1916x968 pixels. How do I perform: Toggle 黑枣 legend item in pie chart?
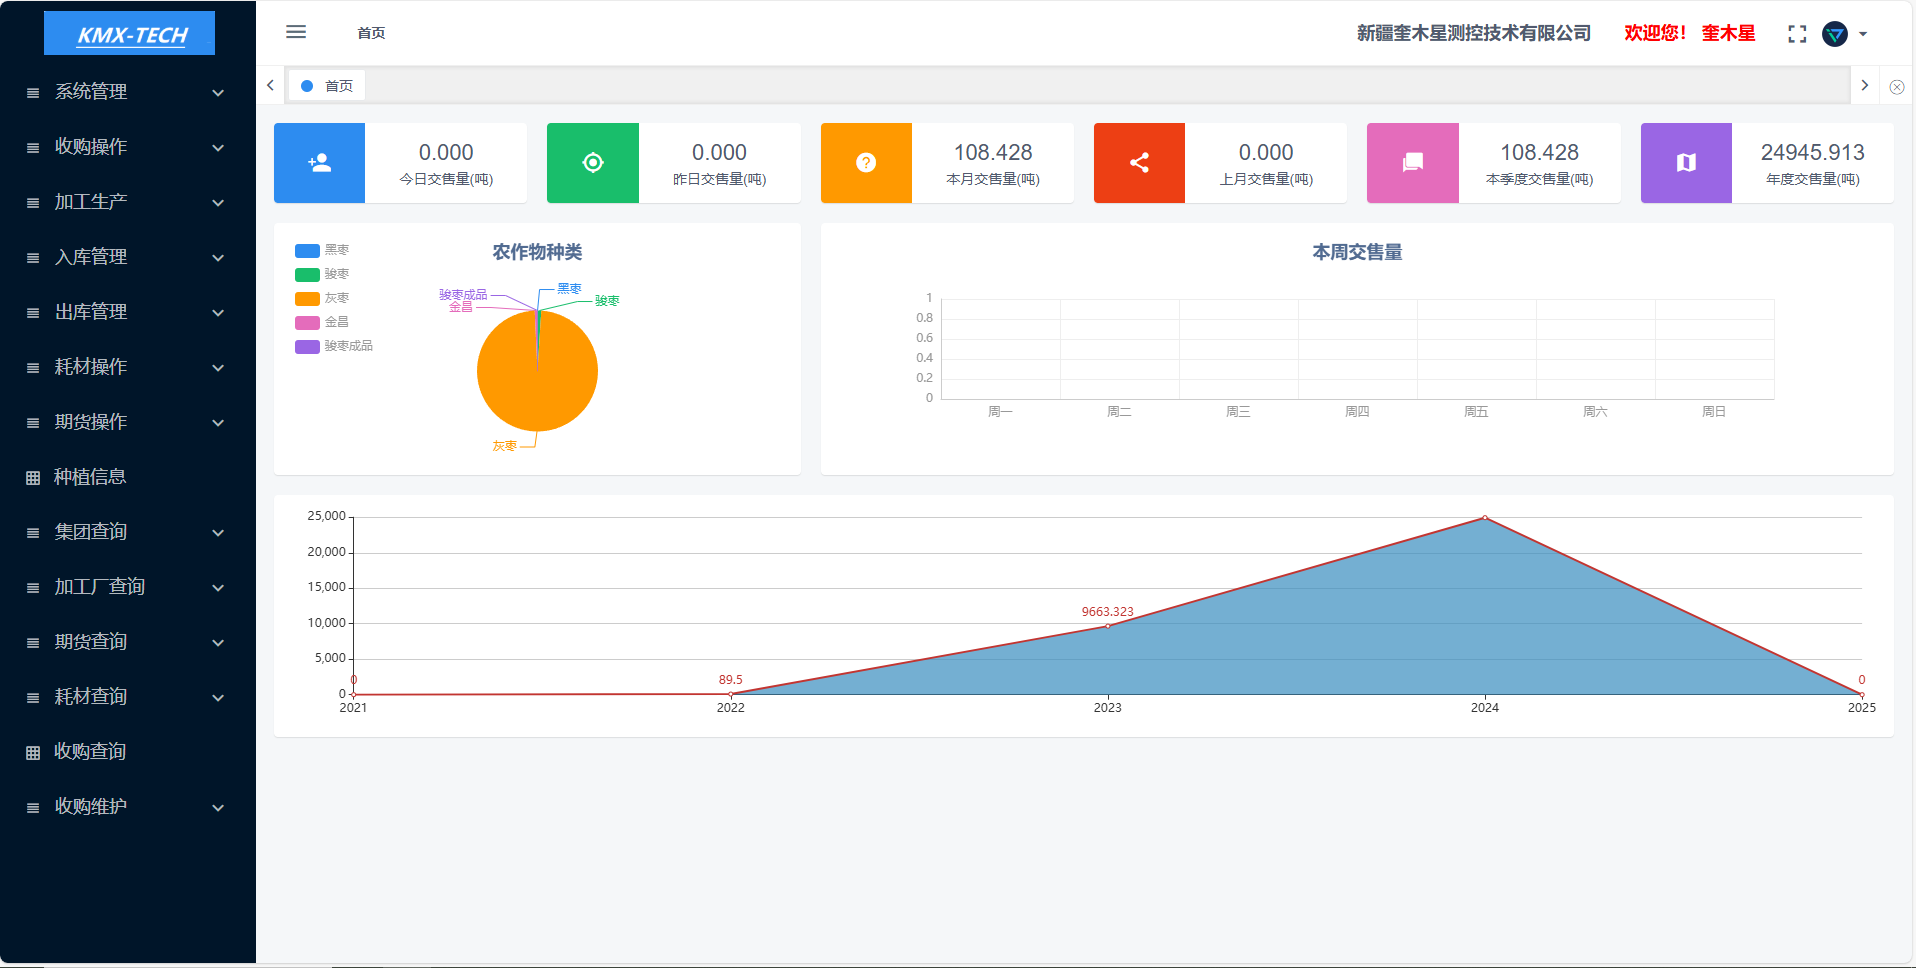(x=322, y=250)
